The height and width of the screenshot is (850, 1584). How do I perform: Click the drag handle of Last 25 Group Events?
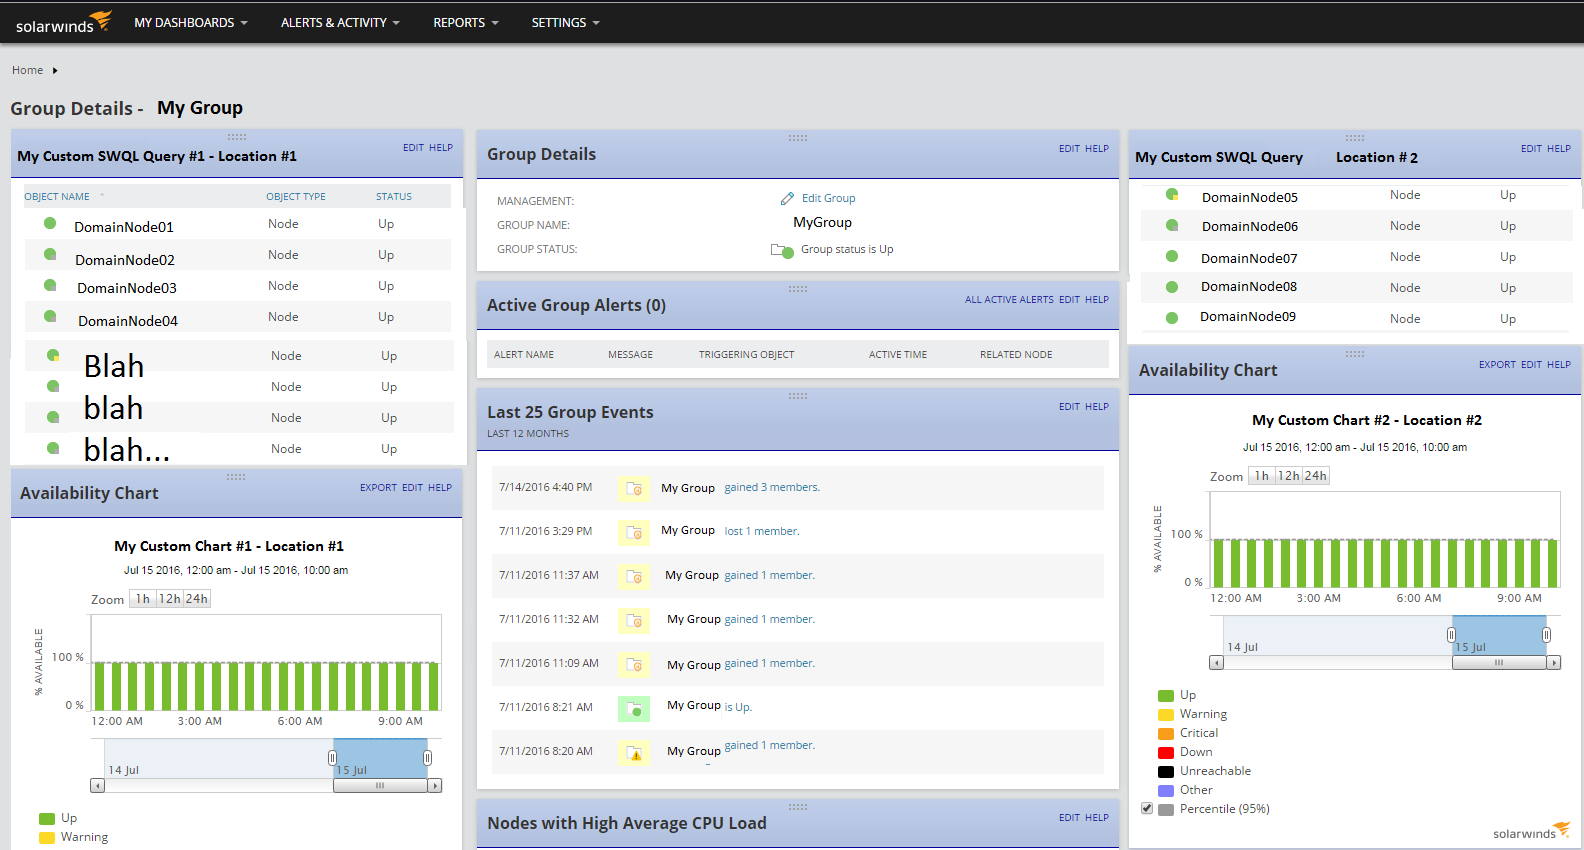[x=798, y=396]
